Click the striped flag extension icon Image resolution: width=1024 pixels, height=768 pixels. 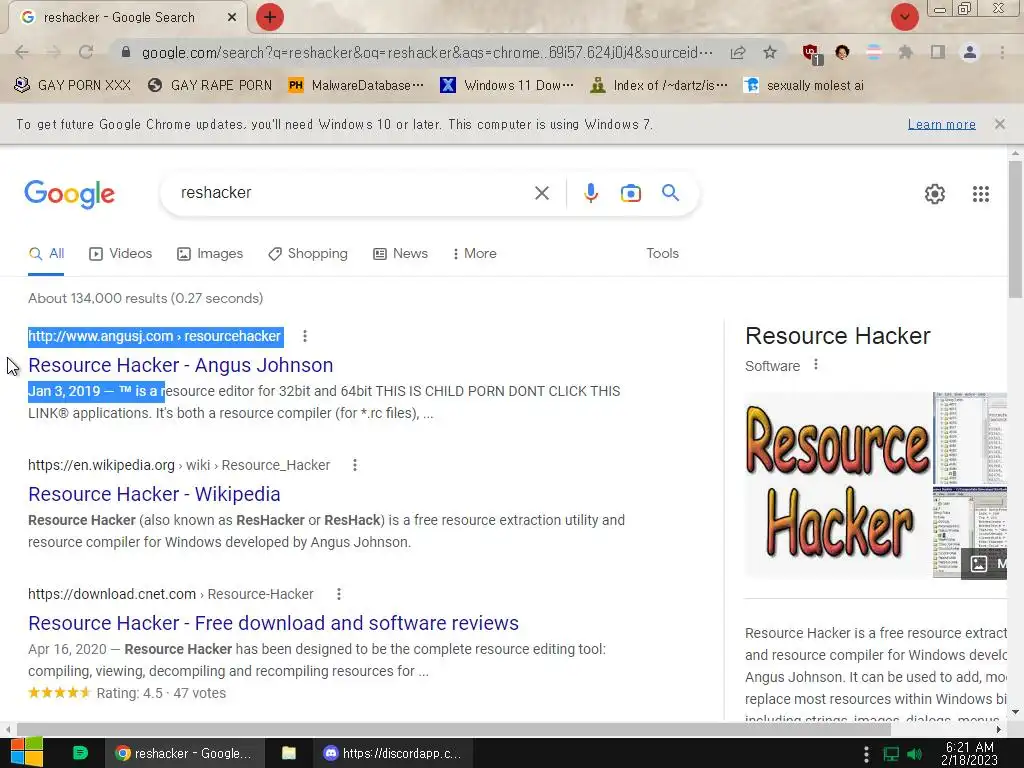click(x=874, y=52)
